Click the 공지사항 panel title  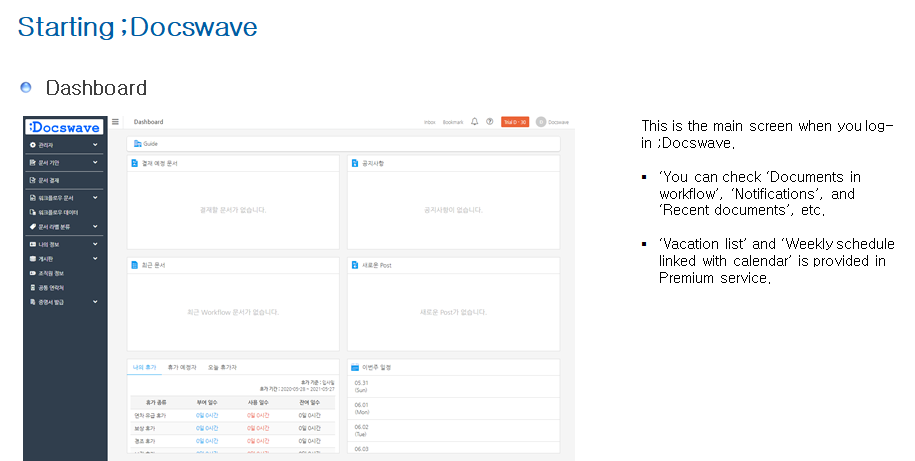pos(373,163)
